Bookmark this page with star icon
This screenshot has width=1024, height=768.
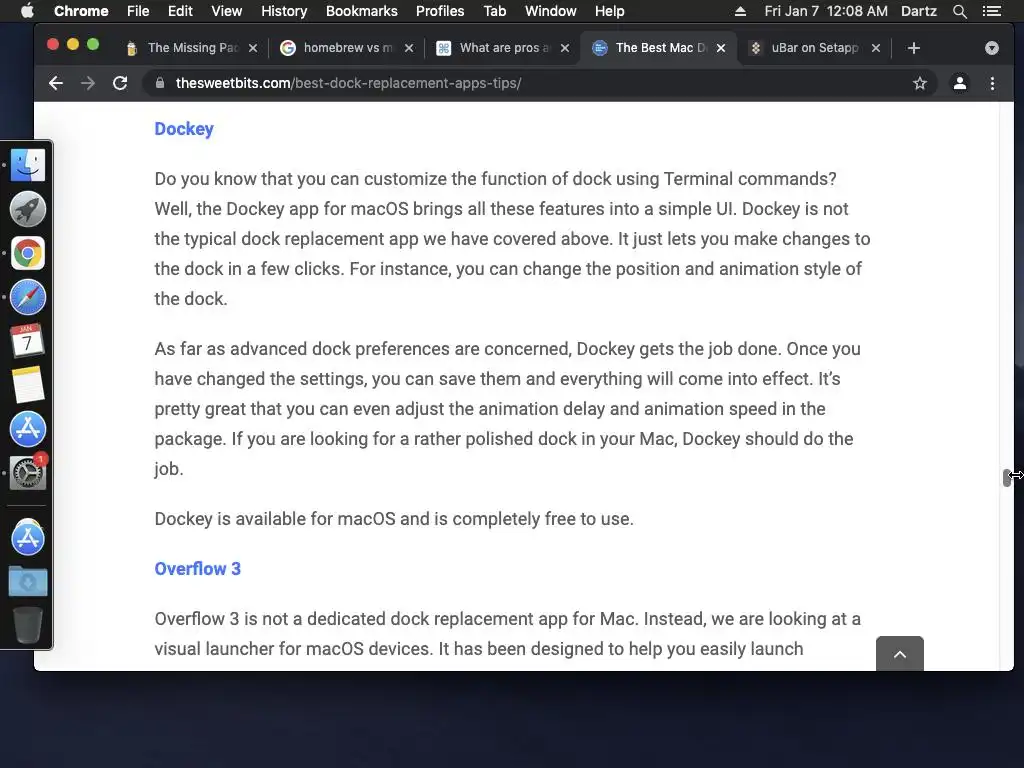tap(920, 83)
